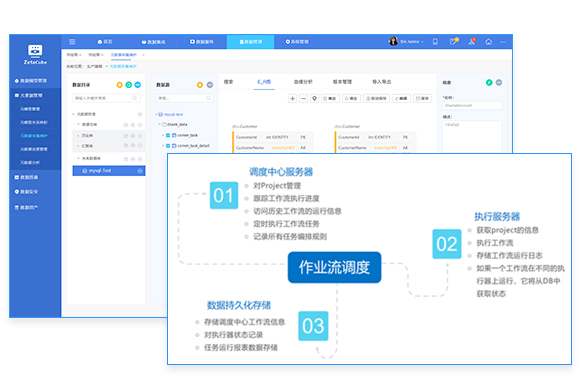Collapse the blank_data folder node

(160, 124)
